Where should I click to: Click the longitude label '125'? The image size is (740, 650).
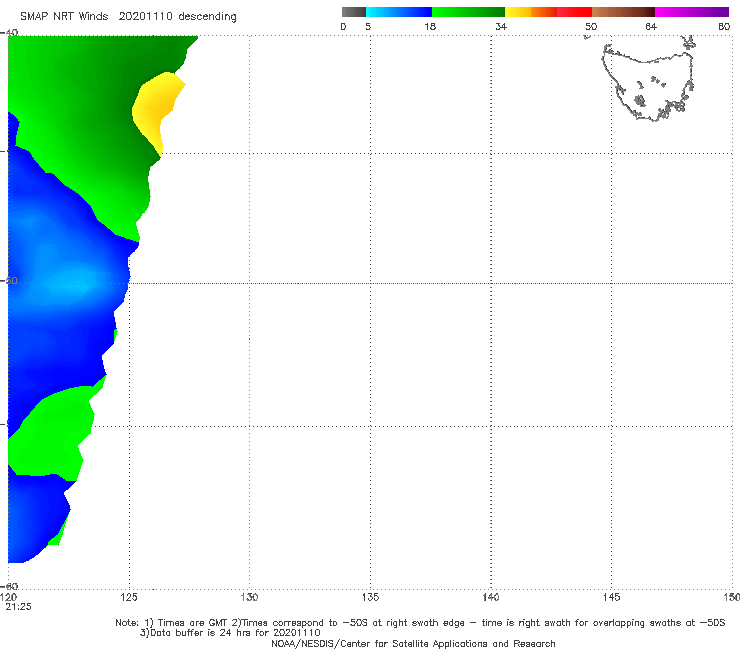click(129, 597)
